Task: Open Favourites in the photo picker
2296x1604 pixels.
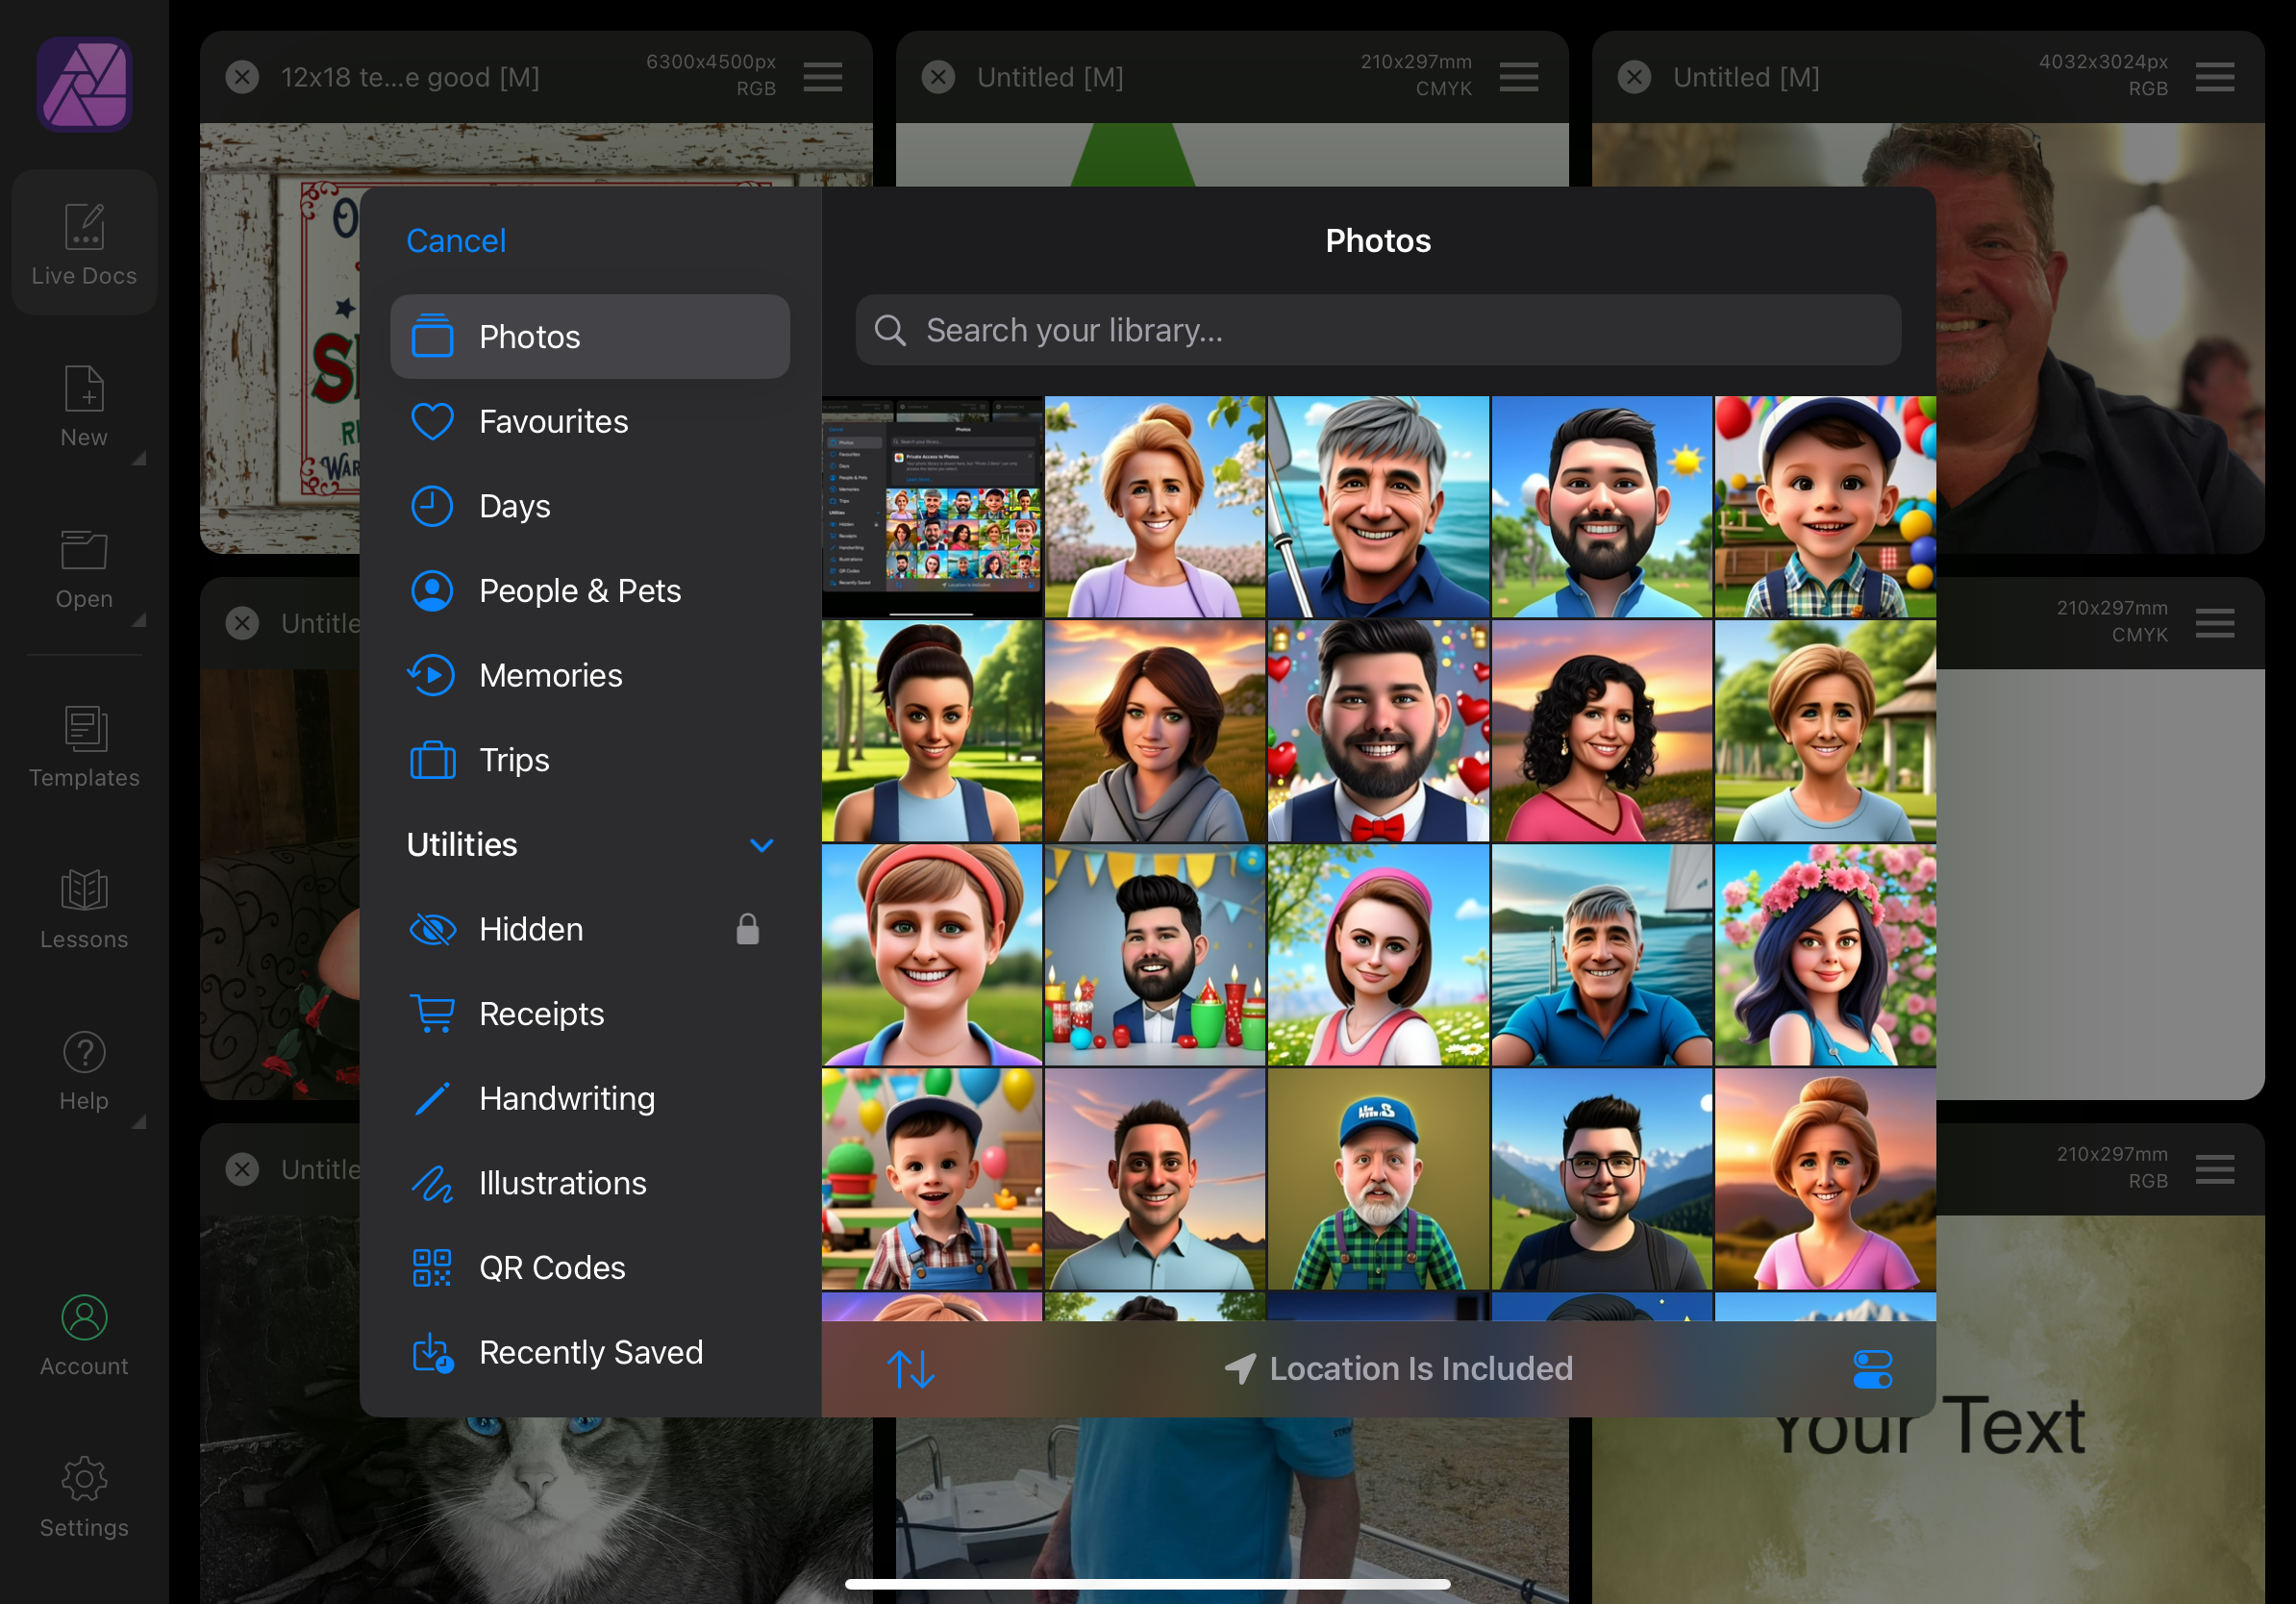Action: (x=590, y=422)
